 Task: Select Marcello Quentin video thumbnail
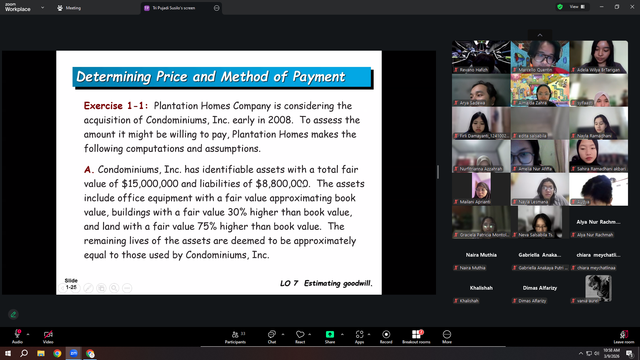point(540,57)
